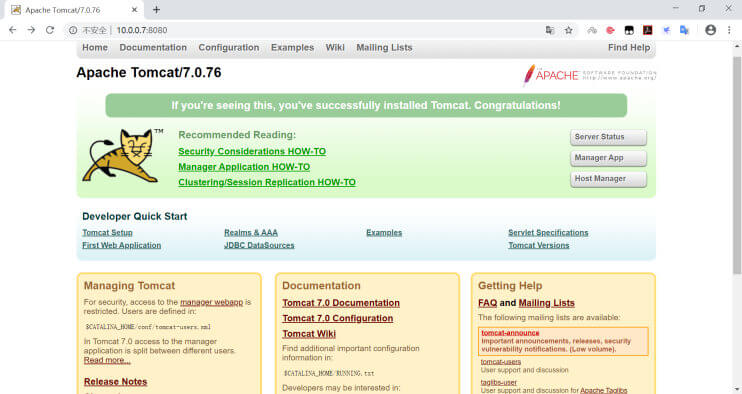742x394 pixels.
Task: Click the vertical page scrollbar thumb
Action: coord(737,165)
